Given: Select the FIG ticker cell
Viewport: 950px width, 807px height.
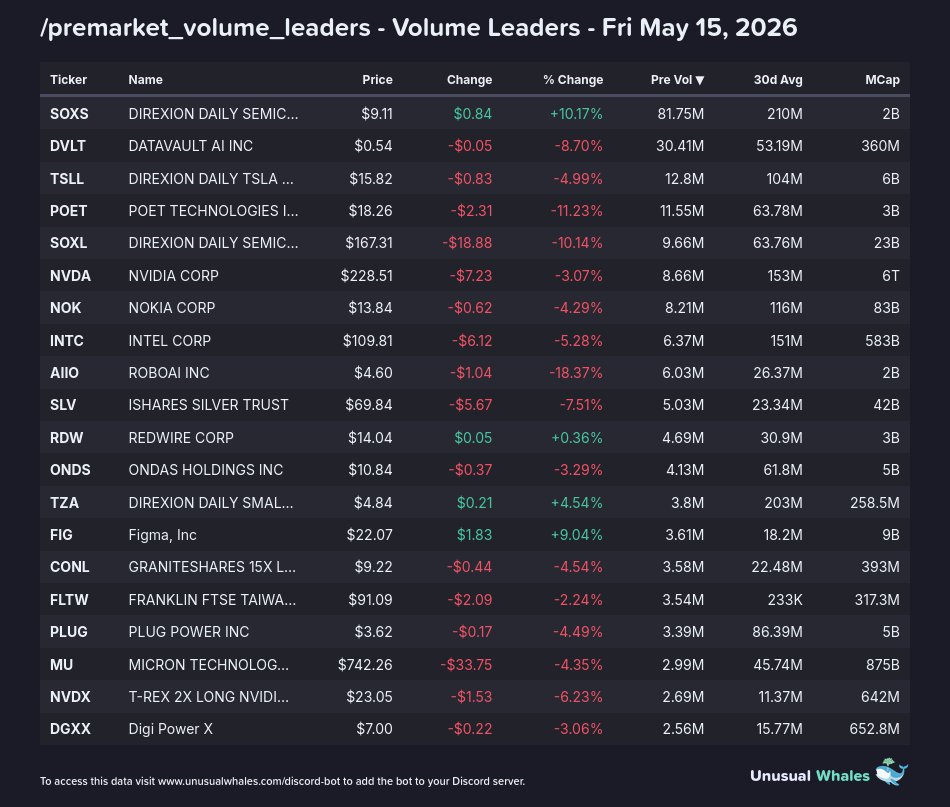Looking at the screenshot, I should 61,535.
